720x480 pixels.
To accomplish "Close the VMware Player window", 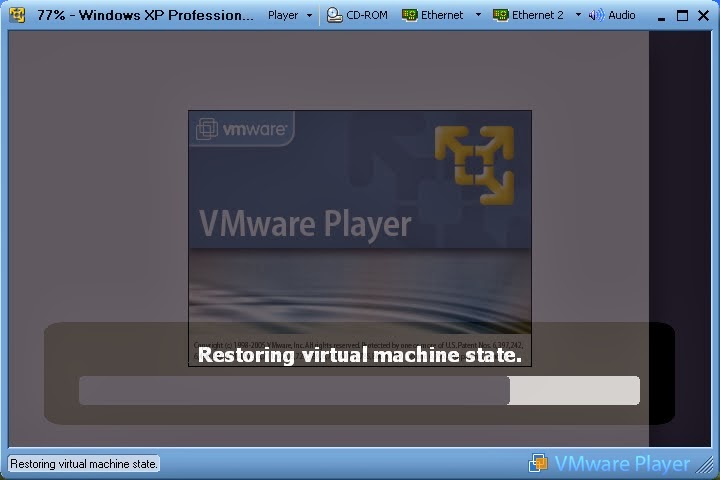I will [x=703, y=16].
